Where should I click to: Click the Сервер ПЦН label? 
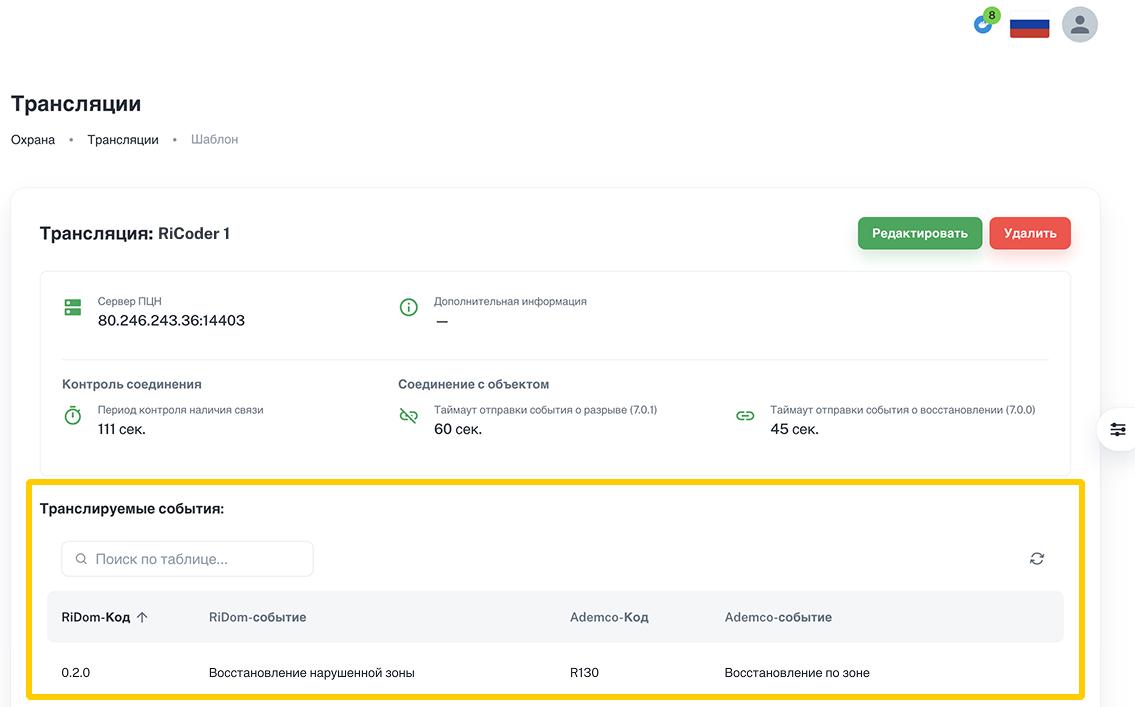tap(130, 301)
